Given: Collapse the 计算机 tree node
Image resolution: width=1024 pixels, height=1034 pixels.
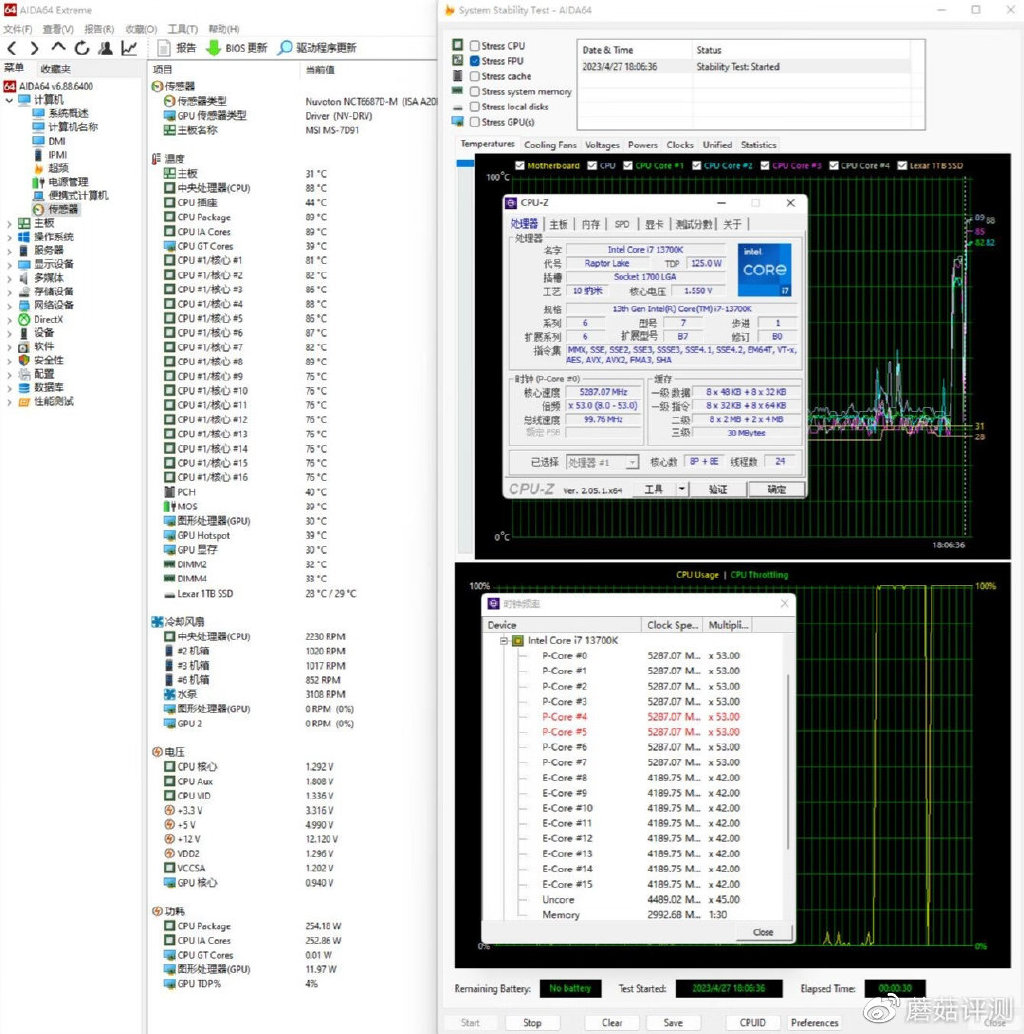Looking at the screenshot, I should pos(10,100).
